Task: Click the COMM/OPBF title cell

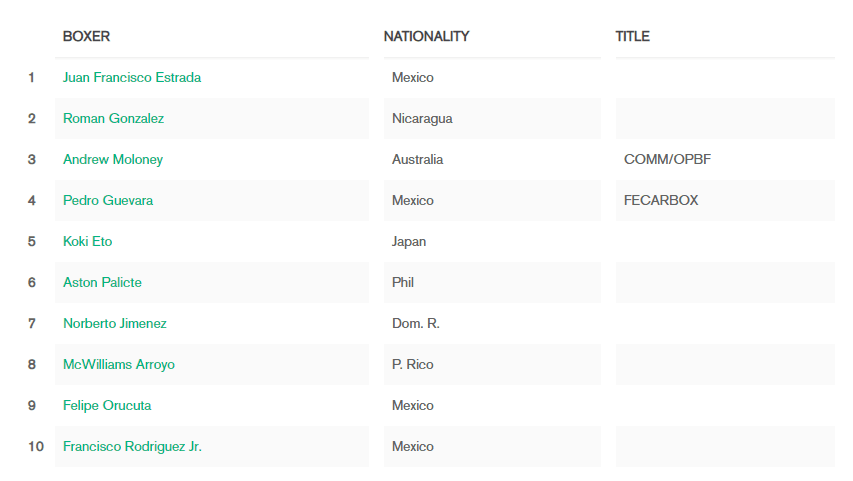Action: [x=667, y=159]
